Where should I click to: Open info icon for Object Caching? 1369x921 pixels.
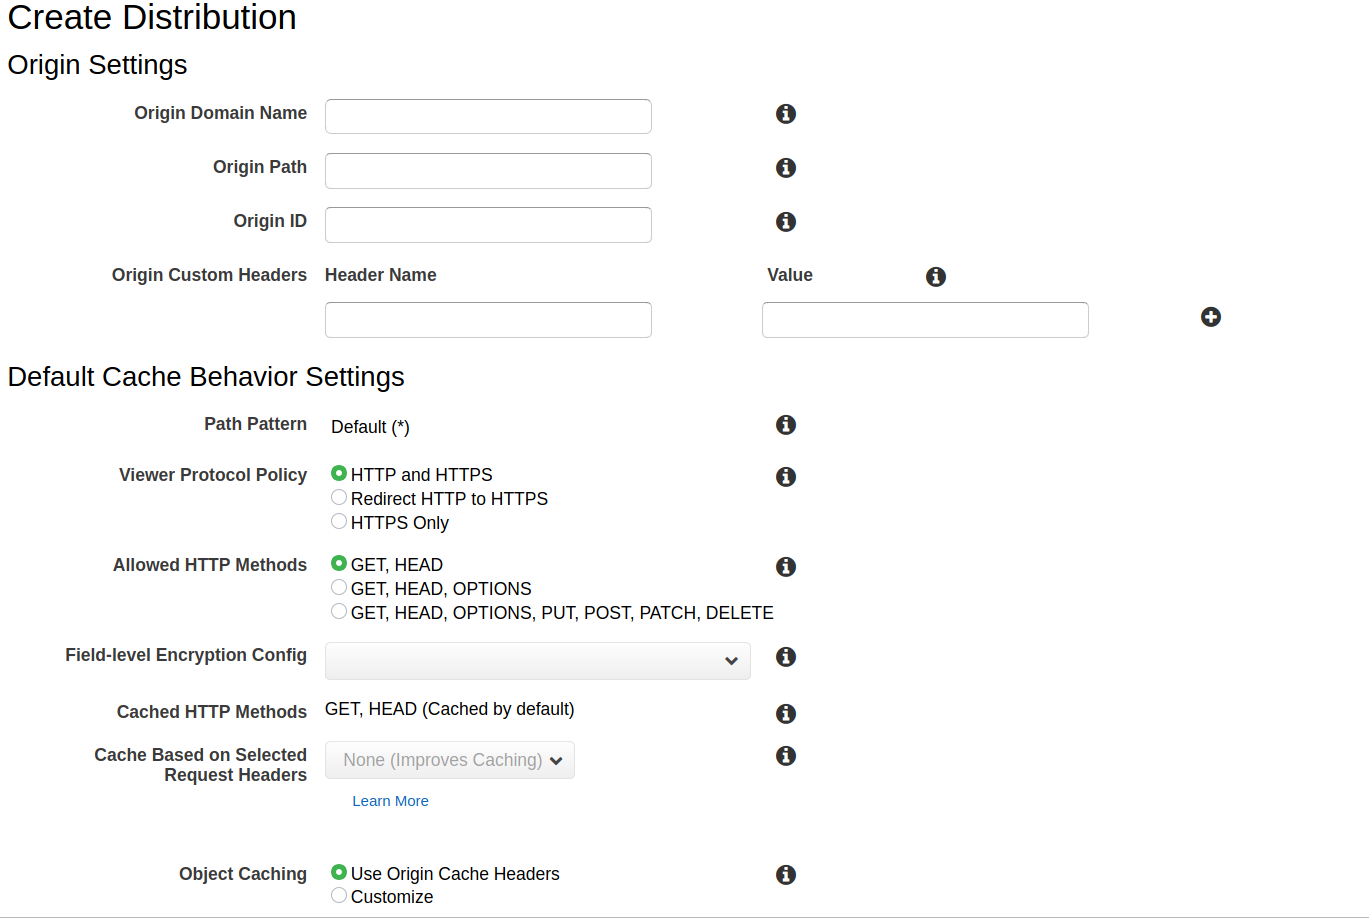[786, 875]
